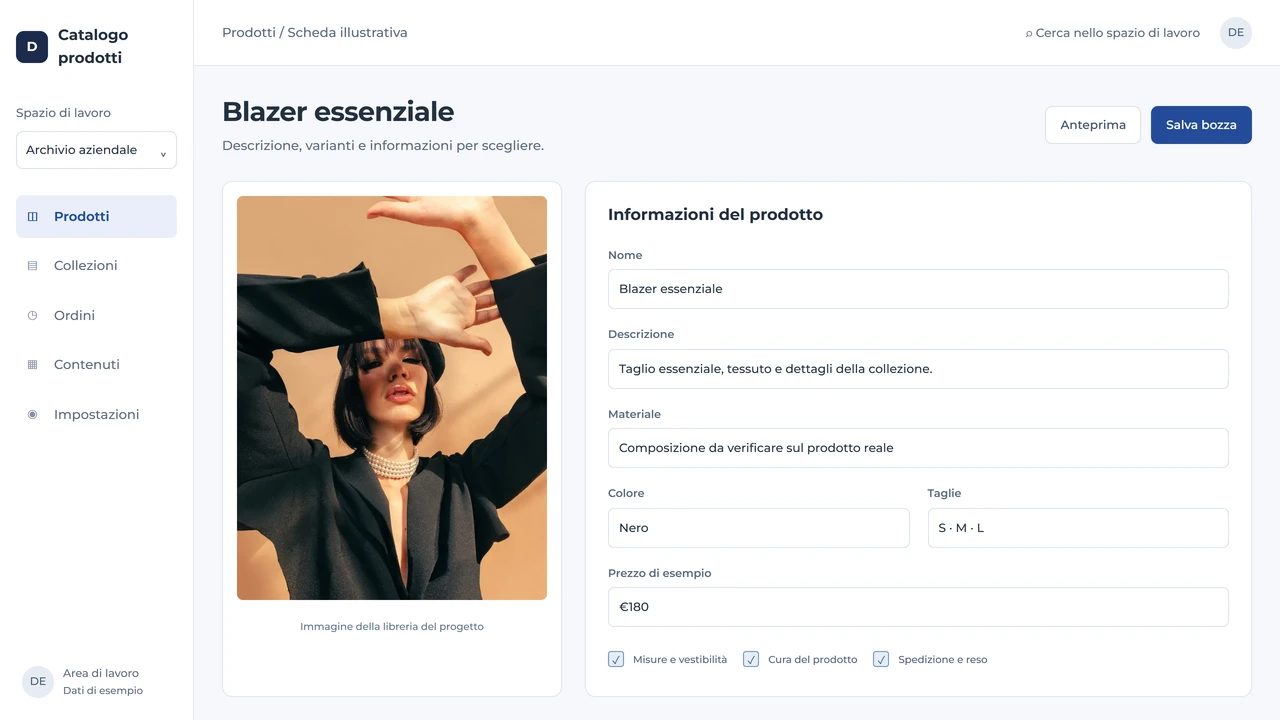
Task: Click the Prodotti sidebar icon
Action: (x=32, y=216)
